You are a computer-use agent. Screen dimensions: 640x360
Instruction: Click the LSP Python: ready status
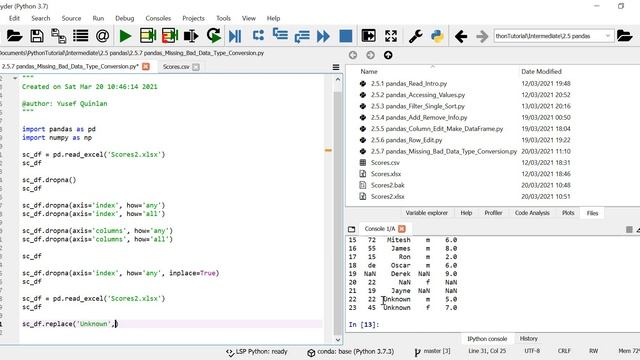coord(257,352)
